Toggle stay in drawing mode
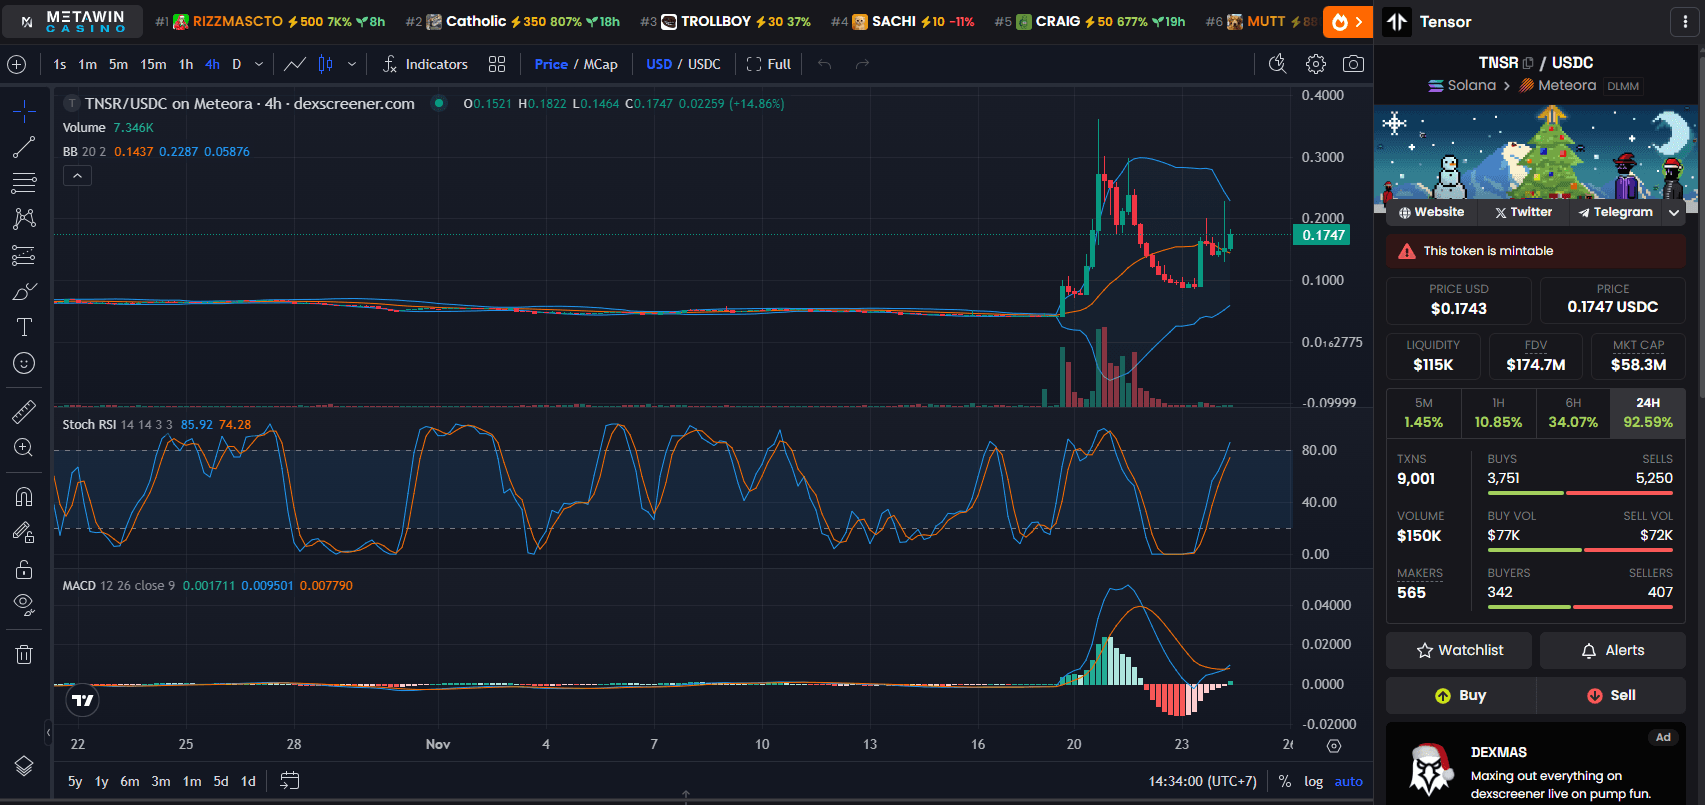Screen dimensions: 1705x805 [x=24, y=533]
